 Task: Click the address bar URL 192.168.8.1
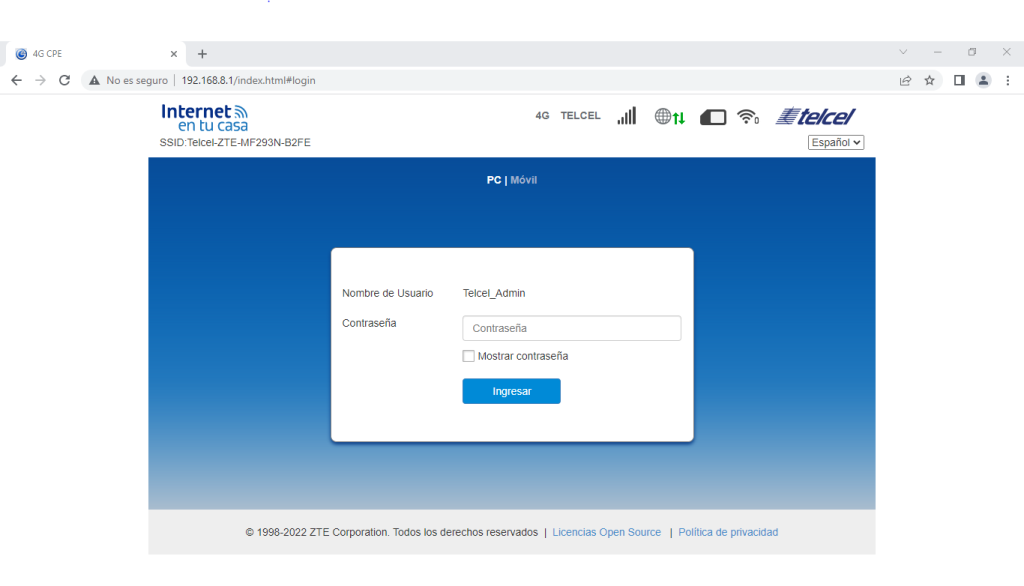(x=248, y=80)
